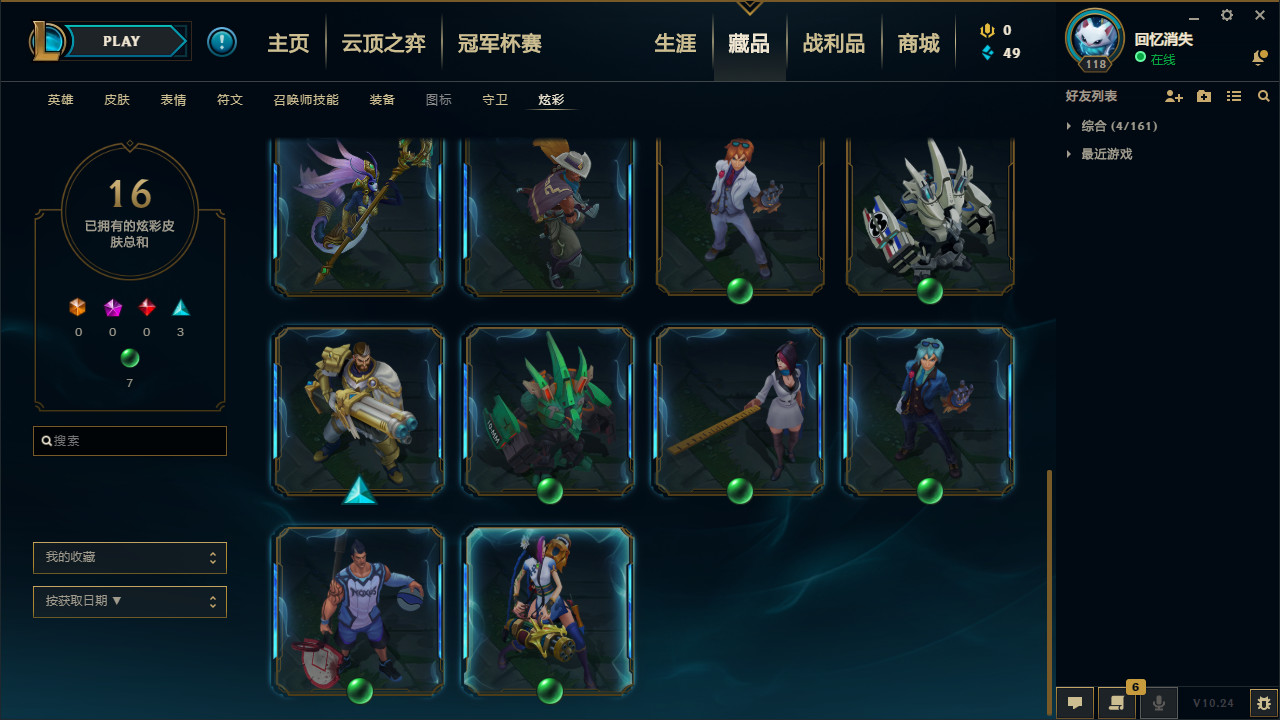
Task: Open the missions icon with badge 6
Action: click(x=1117, y=703)
